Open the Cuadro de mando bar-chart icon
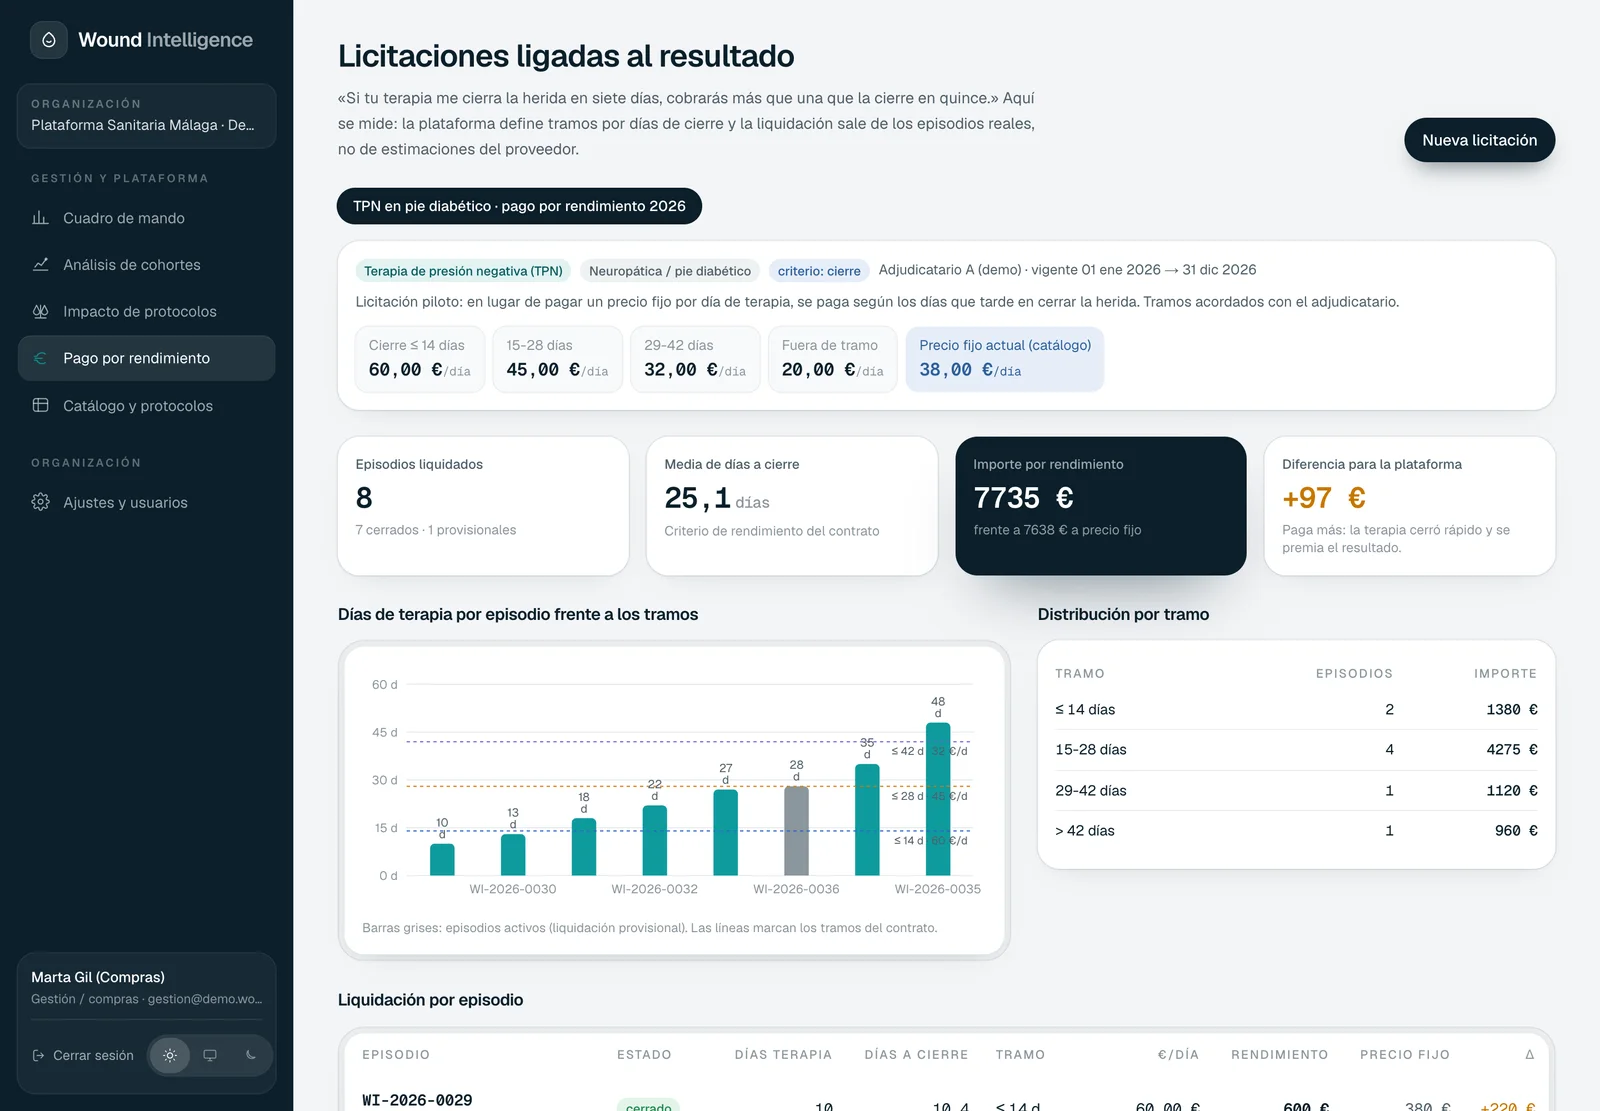Viewport: 1600px width, 1111px height. coord(41,218)
